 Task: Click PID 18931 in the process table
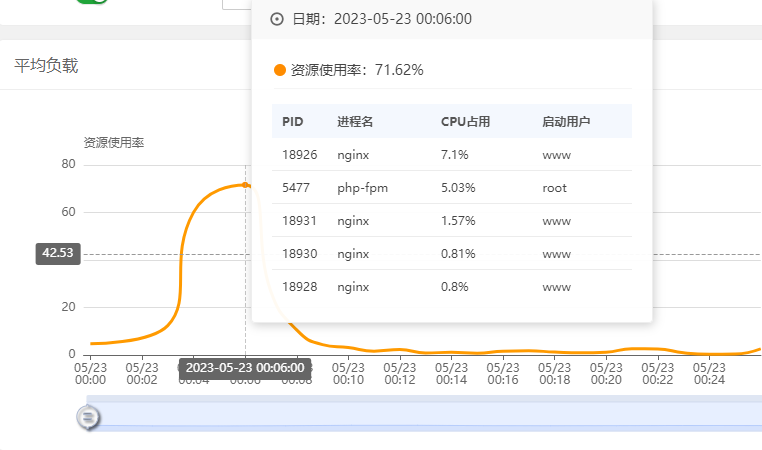pos(299,221)
